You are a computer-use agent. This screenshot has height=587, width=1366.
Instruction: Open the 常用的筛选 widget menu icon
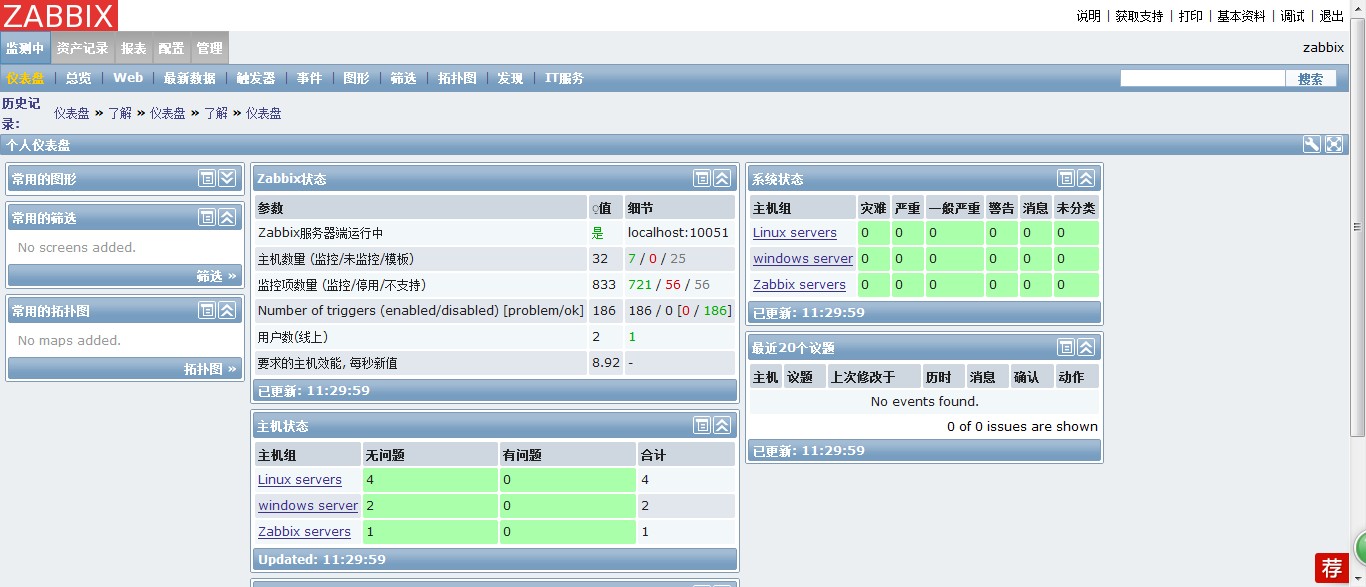point(207,217)
